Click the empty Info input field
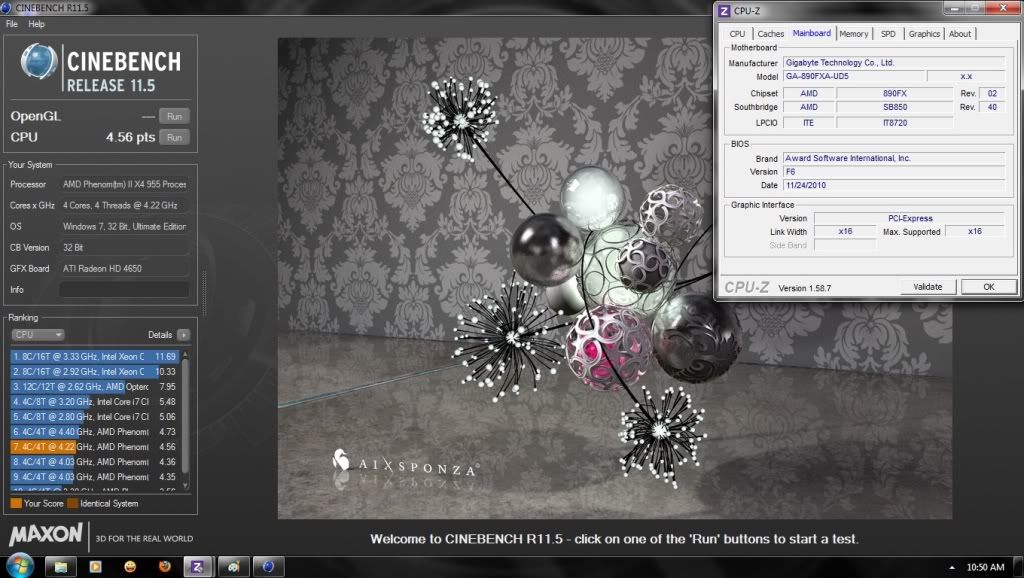 point(124,289)
